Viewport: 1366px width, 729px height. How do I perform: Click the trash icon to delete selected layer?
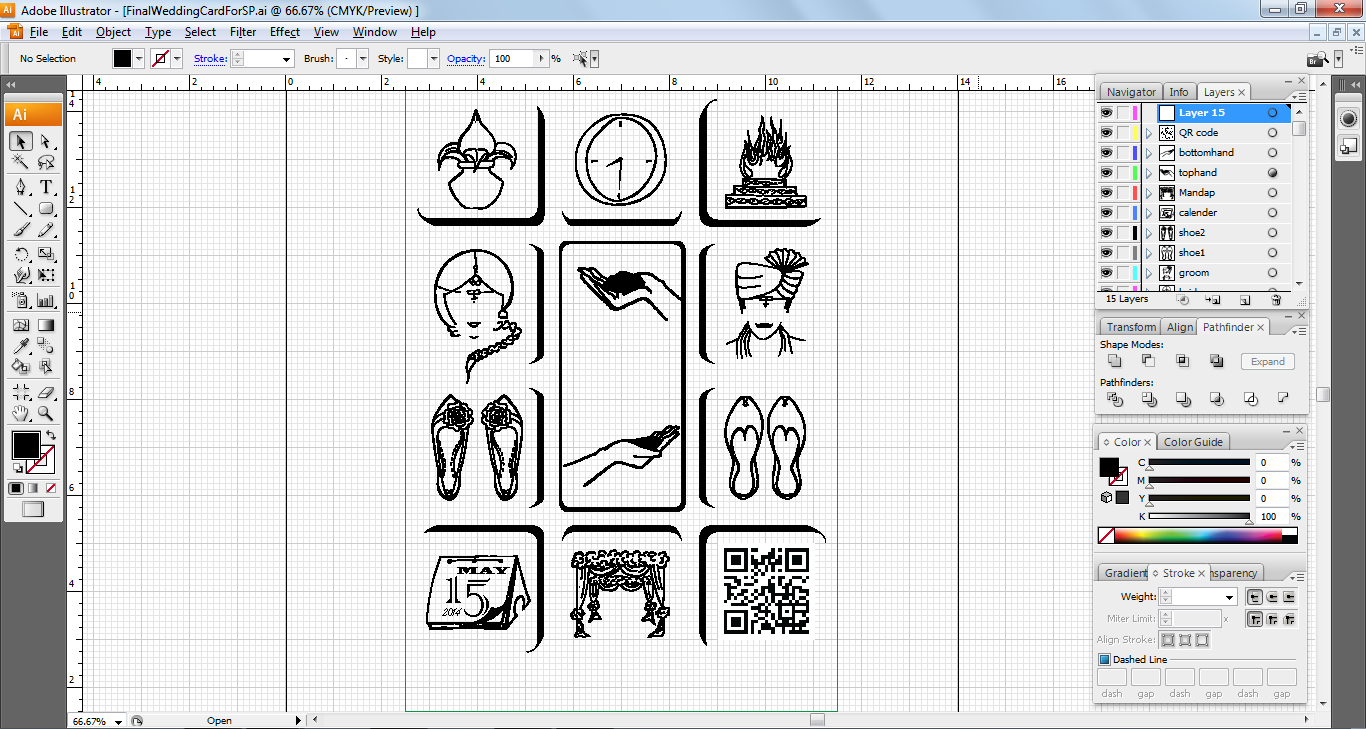coord(1276,299)
